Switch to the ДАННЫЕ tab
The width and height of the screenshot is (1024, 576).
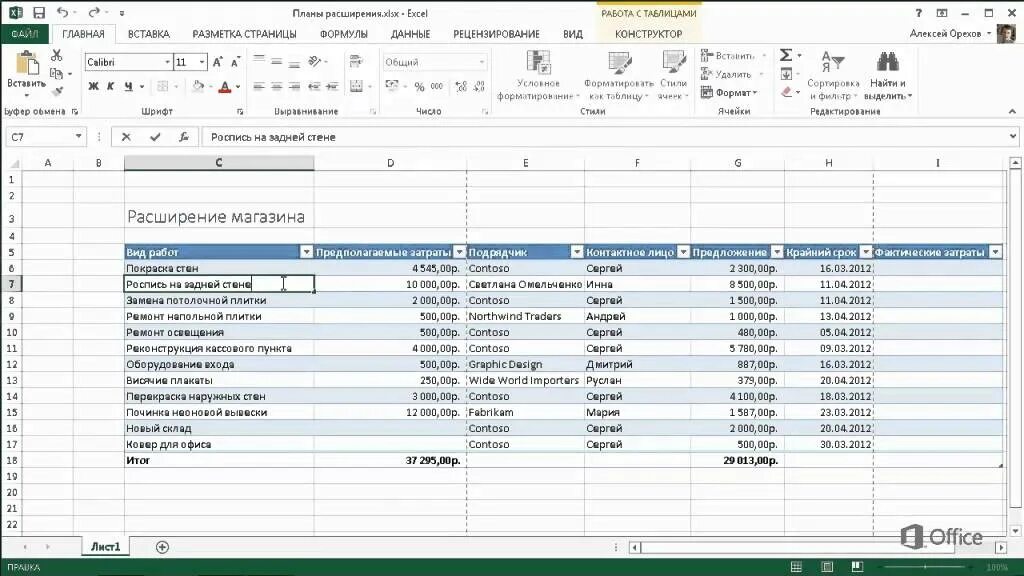(410, 34)
